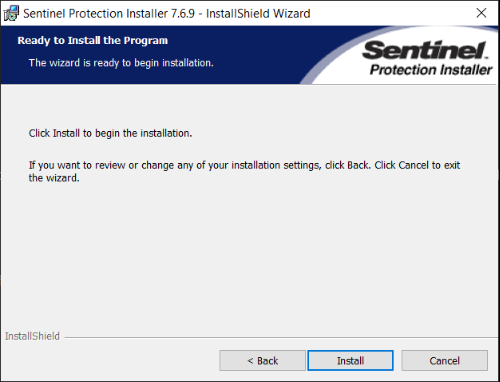
Task: Cancel the Sentinel installation wizard
Action: click(444, 360)
